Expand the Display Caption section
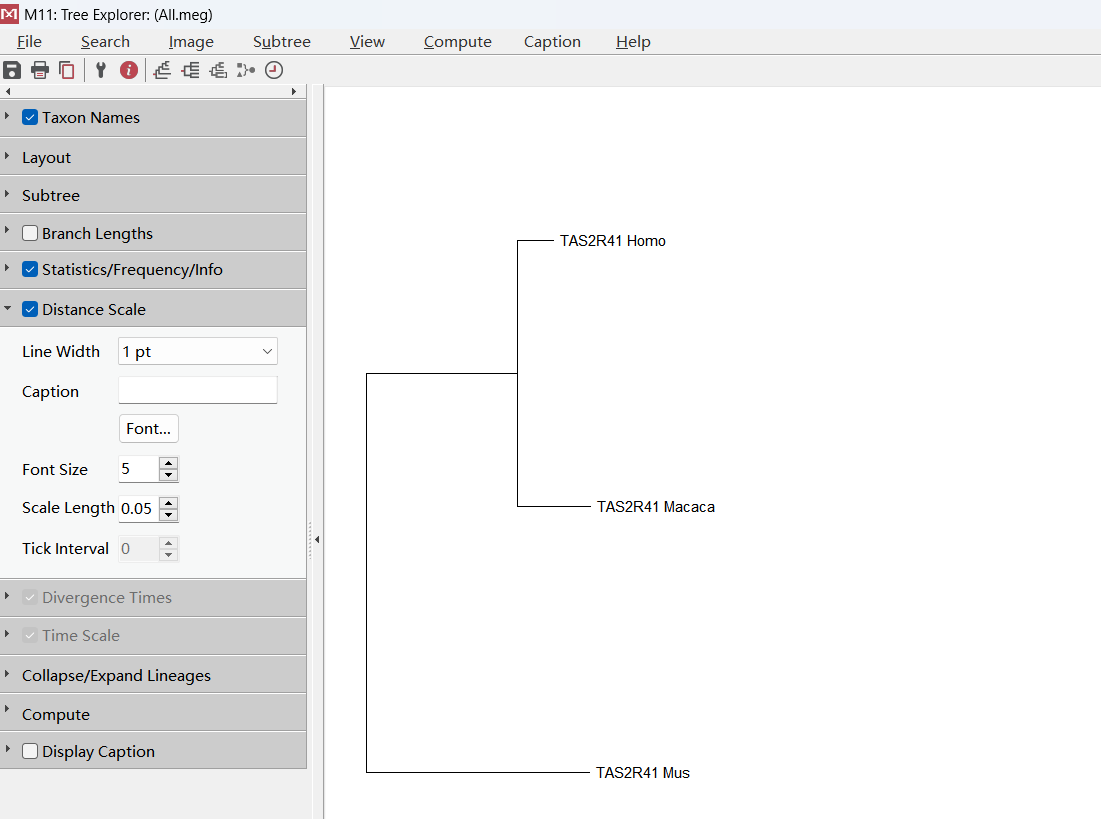Screen dimensions: 1101x819 tap(7, 749)
